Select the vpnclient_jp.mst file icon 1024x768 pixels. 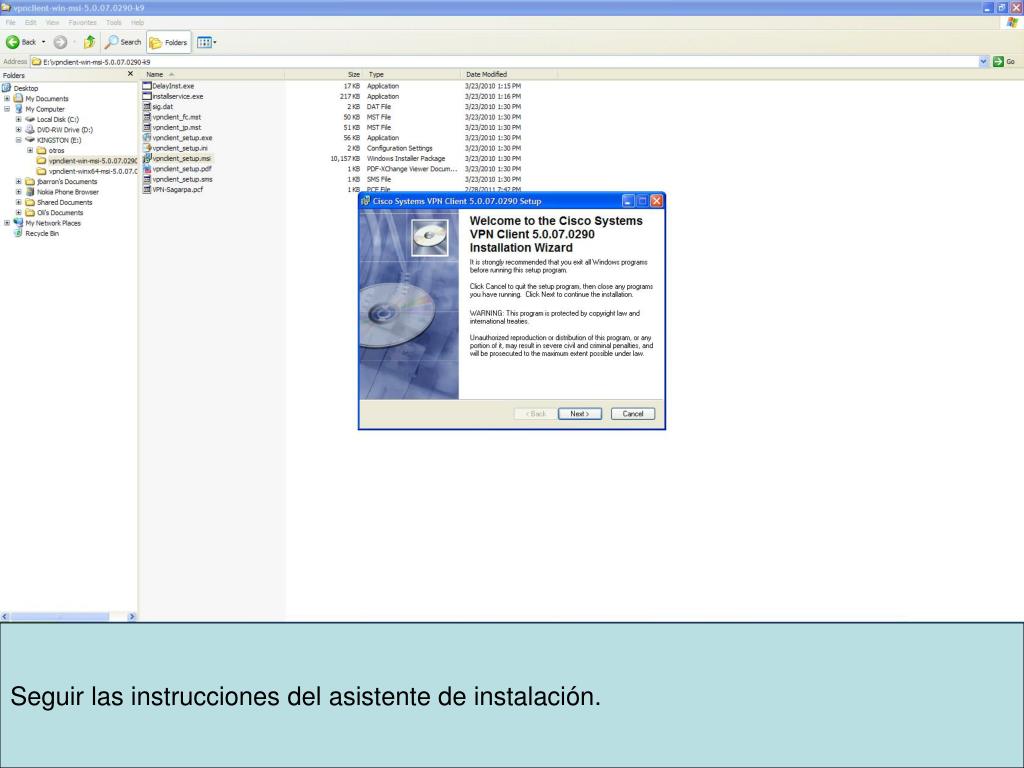point(147,127)
